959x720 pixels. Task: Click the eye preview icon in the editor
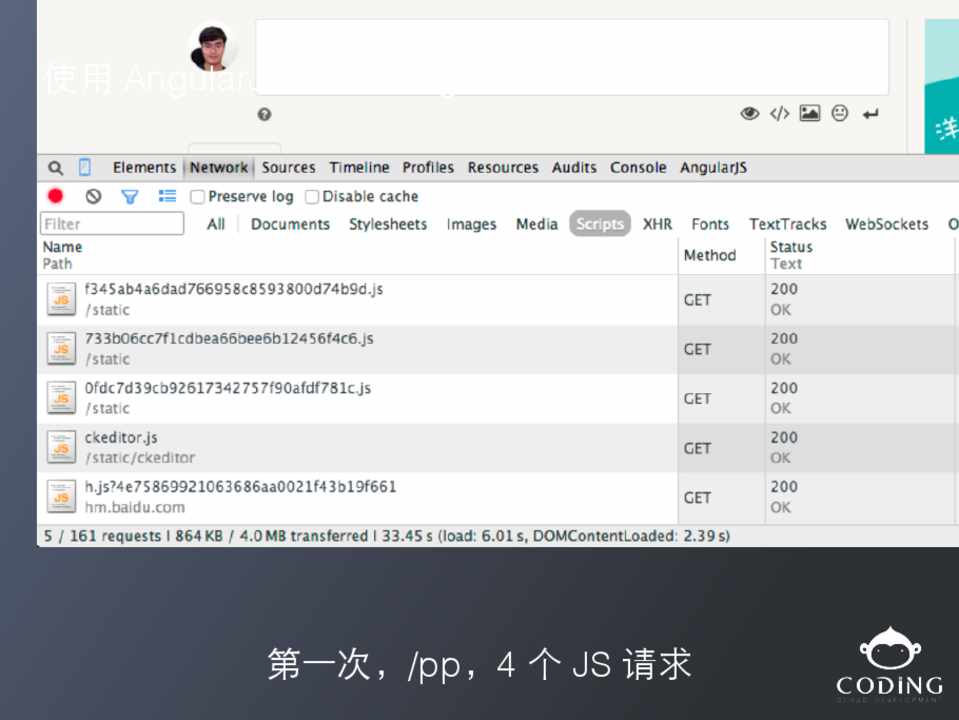click(x=749, y=114)
